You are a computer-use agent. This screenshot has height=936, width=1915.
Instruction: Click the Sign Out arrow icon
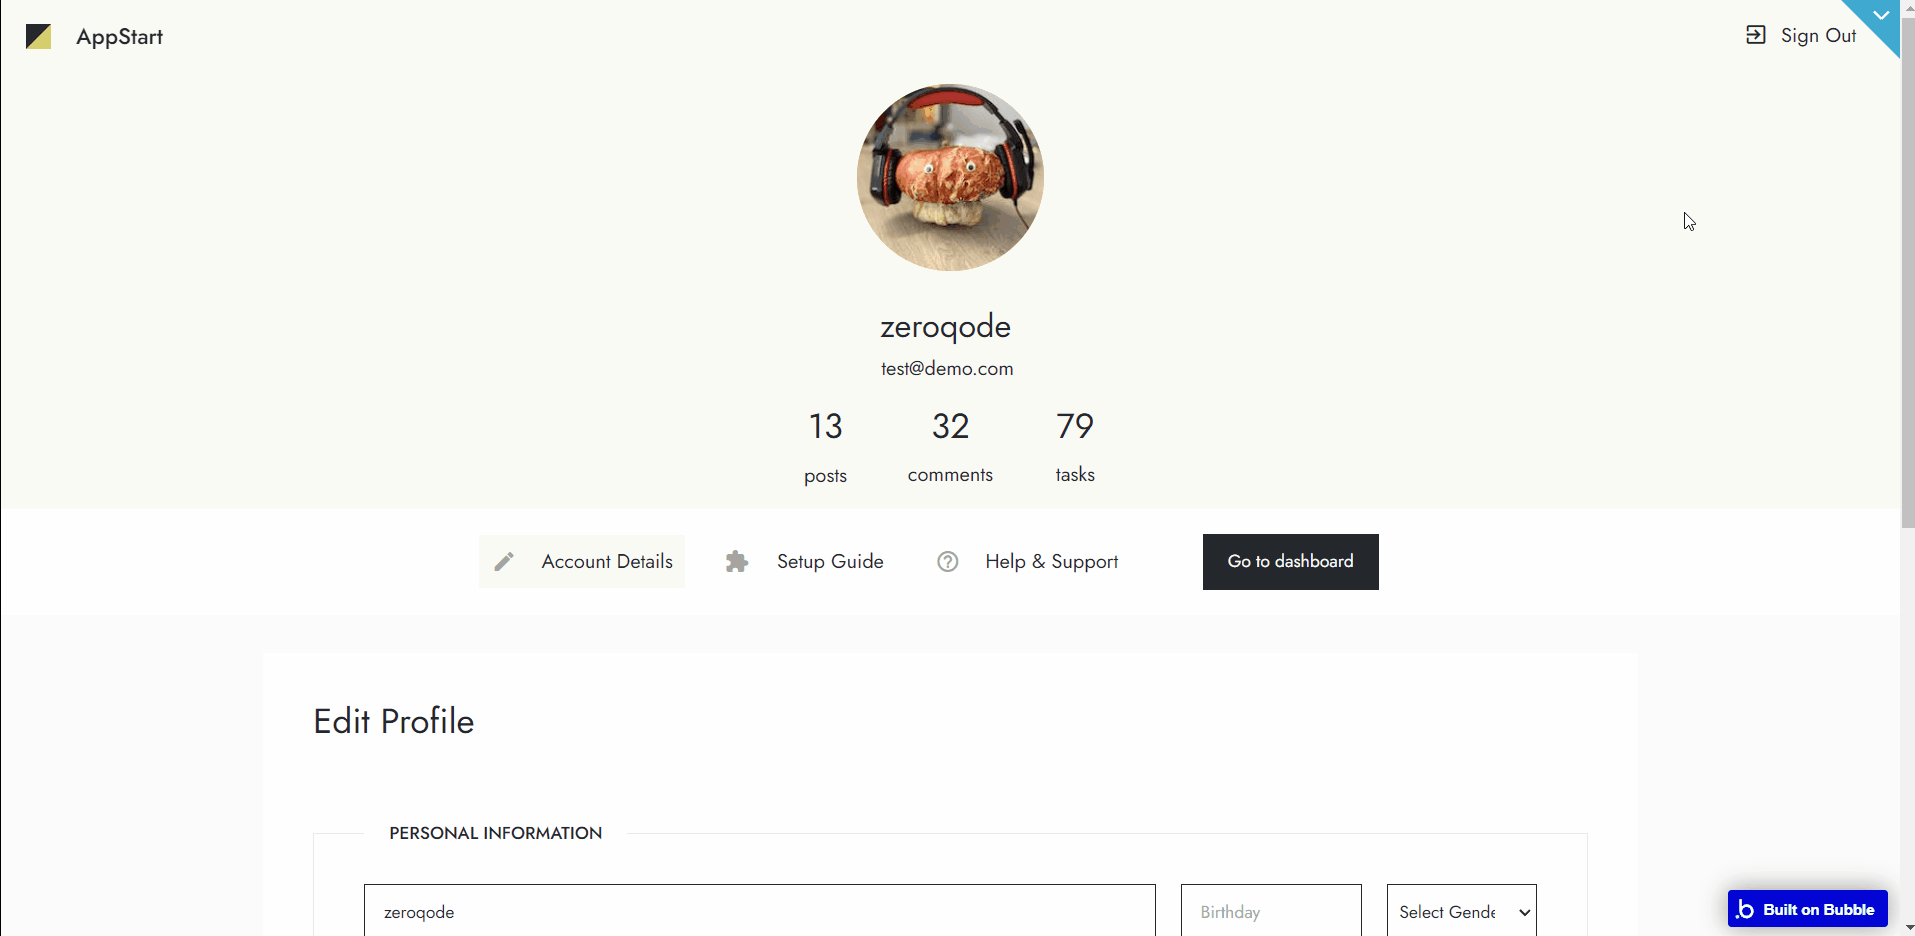point(1755,35)
